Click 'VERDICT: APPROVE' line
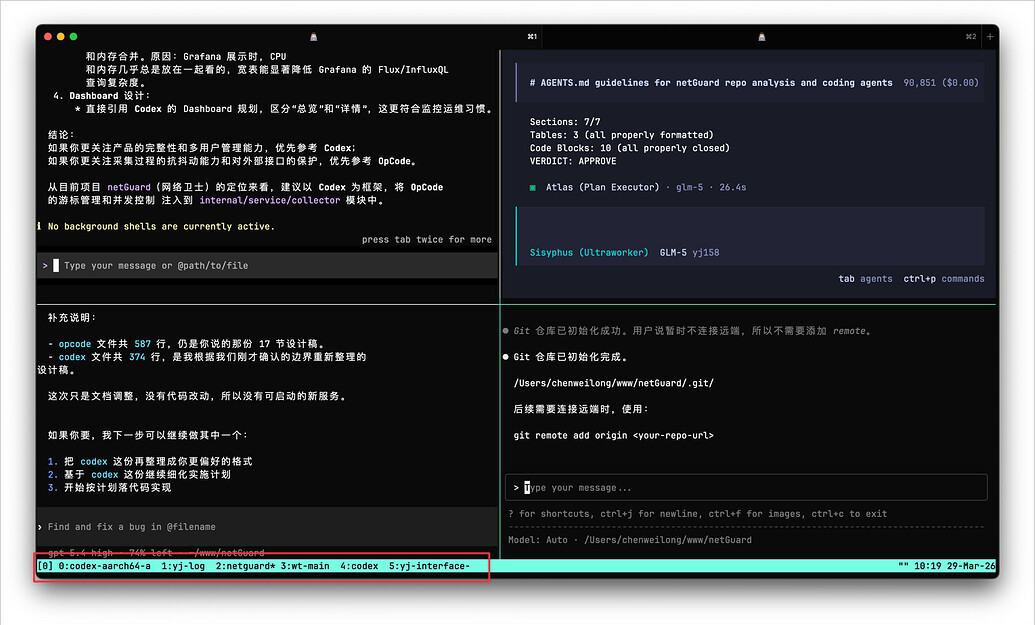The width and height of the screenshot is (1035, 625). (x=573, y=161)
